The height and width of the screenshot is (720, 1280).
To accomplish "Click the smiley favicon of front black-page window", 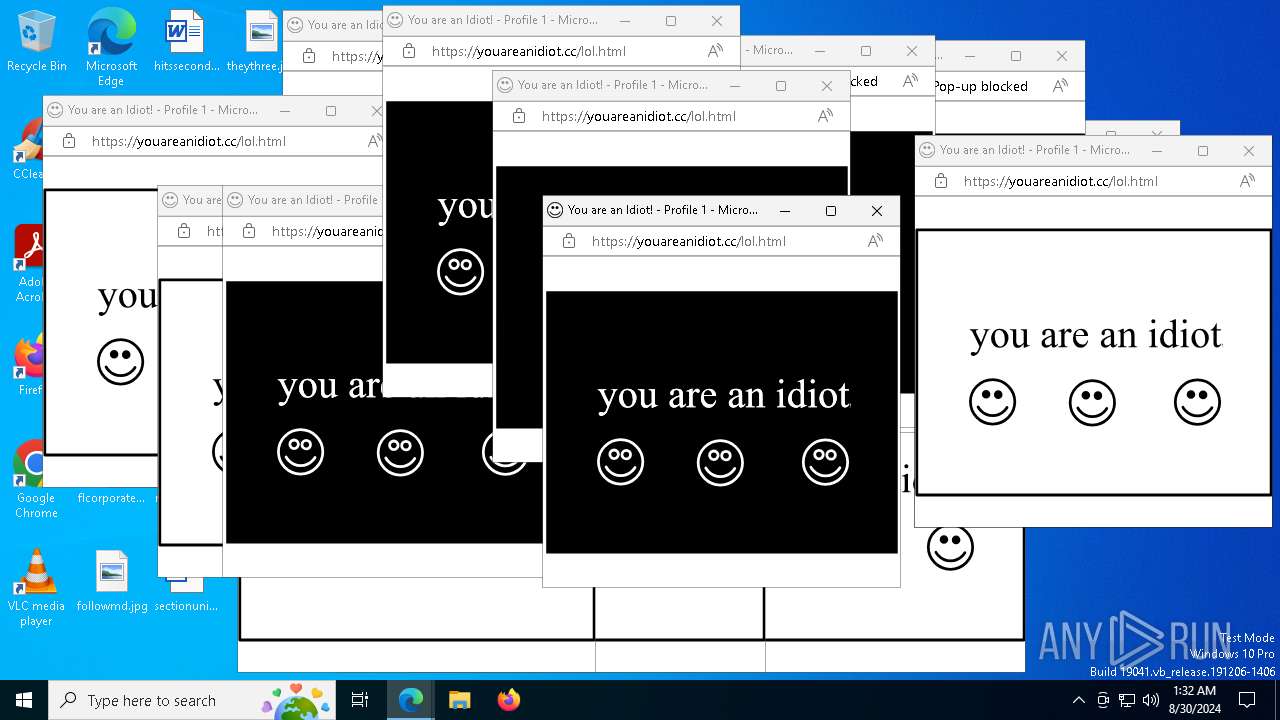I will click(555, 210).
